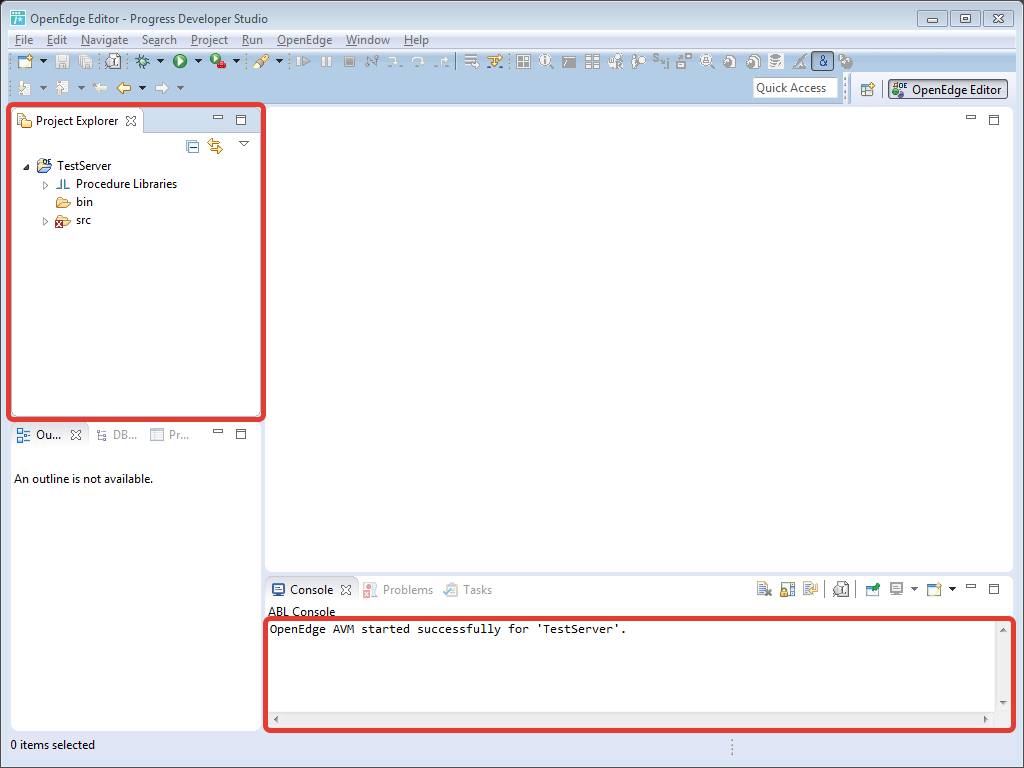Expand the src folder node
The height and width of the screenshot is (768, 1024).
click(x=45, y=221)
